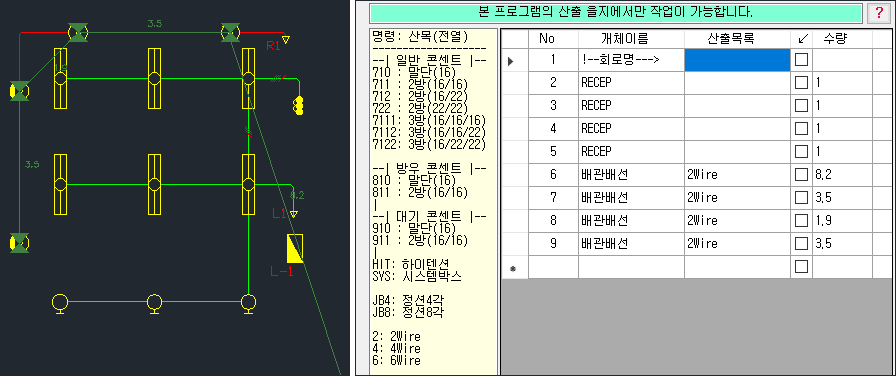896x376 pixels.
Task: Click the L1 circuit arrow marker
Action: pyautogui.click(x=293, y=214)
